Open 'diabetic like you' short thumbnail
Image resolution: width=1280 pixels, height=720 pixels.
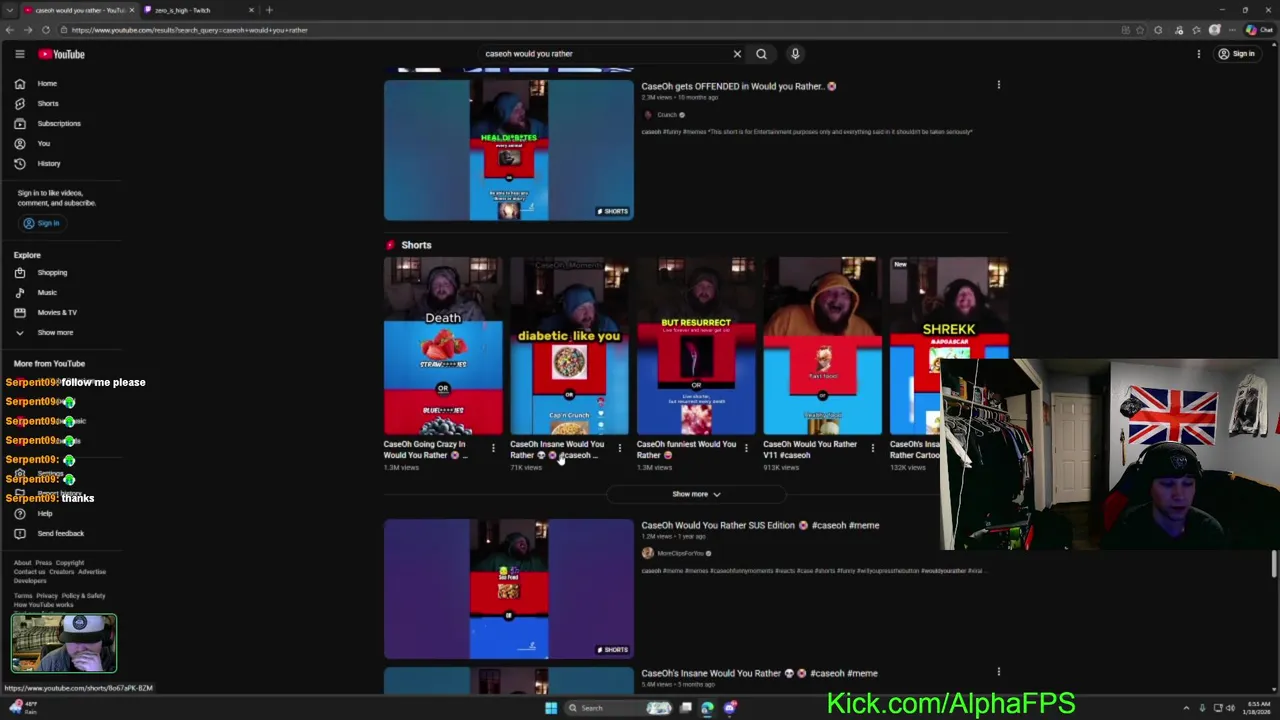coord(569,346)
